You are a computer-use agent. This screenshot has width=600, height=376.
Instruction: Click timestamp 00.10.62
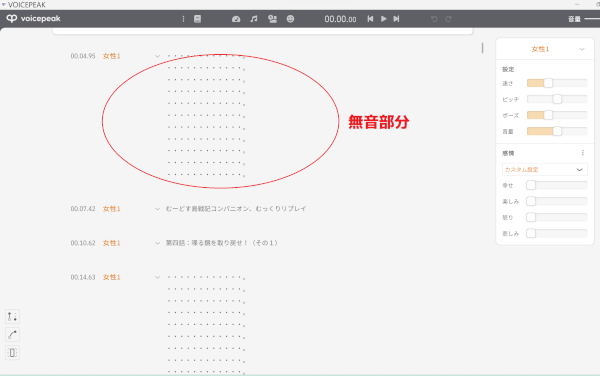tap(83, 243)
